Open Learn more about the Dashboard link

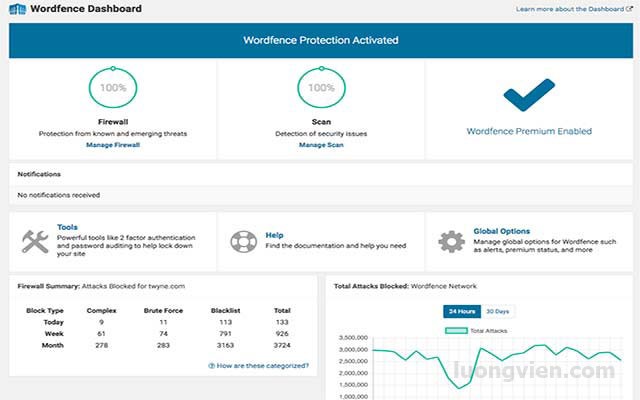pos(570,9)
